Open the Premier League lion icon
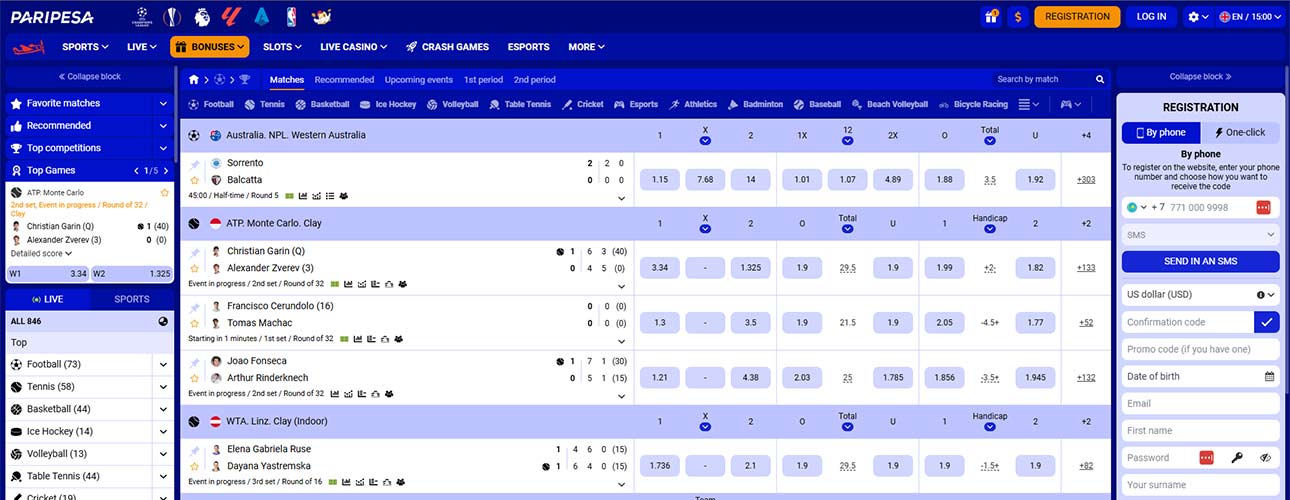The width and height of the screenshot is (1290, 500). 202,16
